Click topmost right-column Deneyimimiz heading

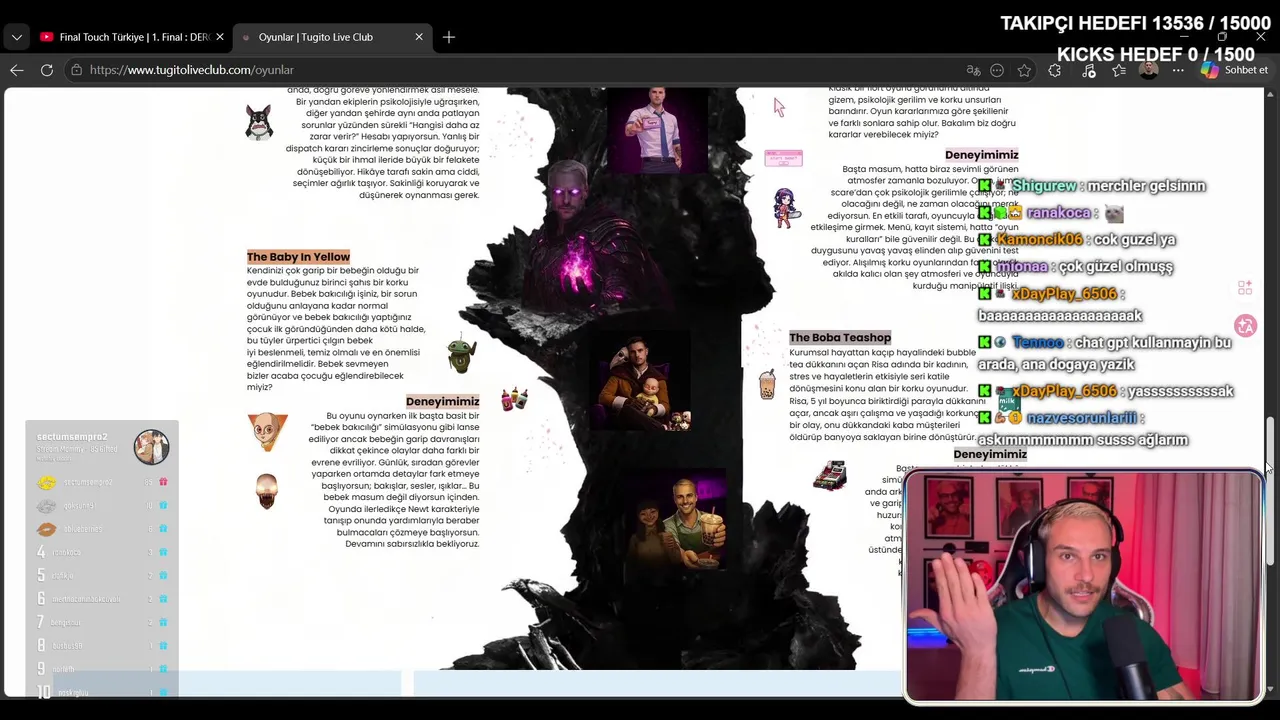[982, 155]
